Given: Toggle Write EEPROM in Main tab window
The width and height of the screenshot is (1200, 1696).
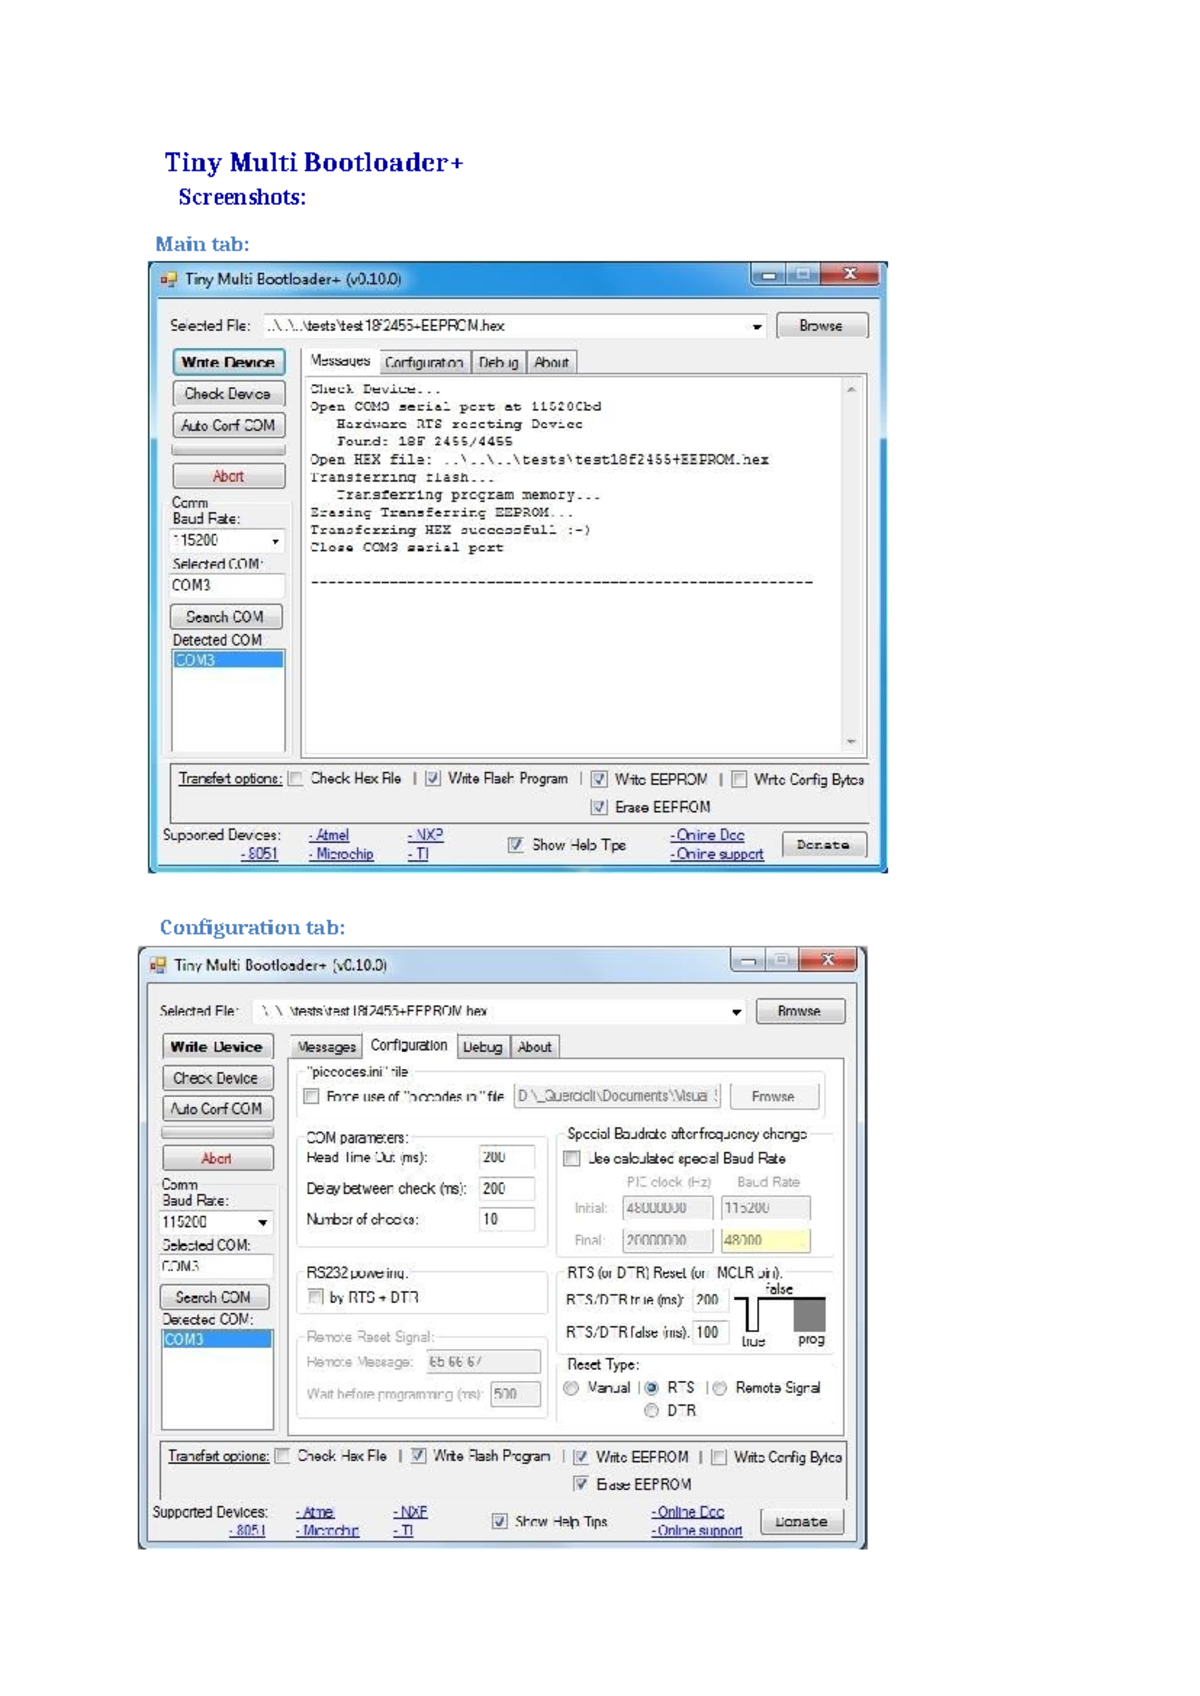Looking at the screenshot, I should (x=599, y=779).
